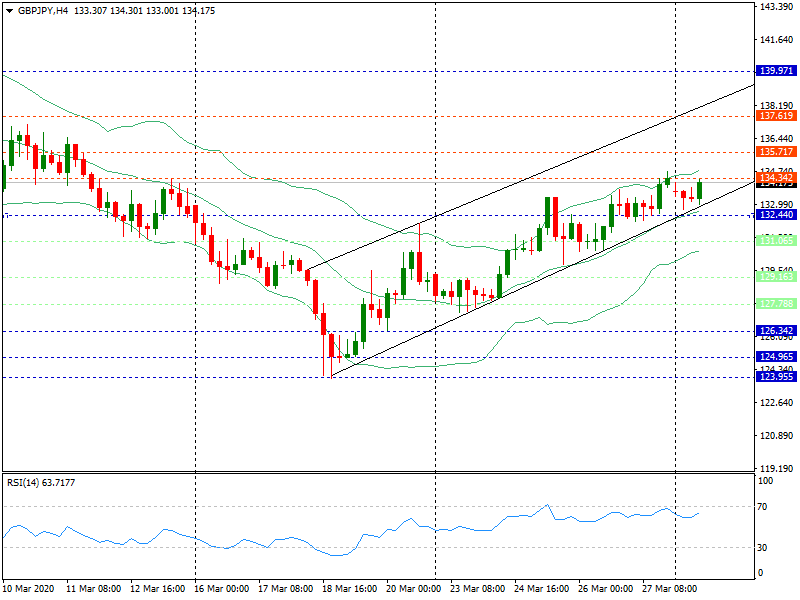Click the 11 Mar 08:00 time label
The image size is (800, 600).
(93, 588)
